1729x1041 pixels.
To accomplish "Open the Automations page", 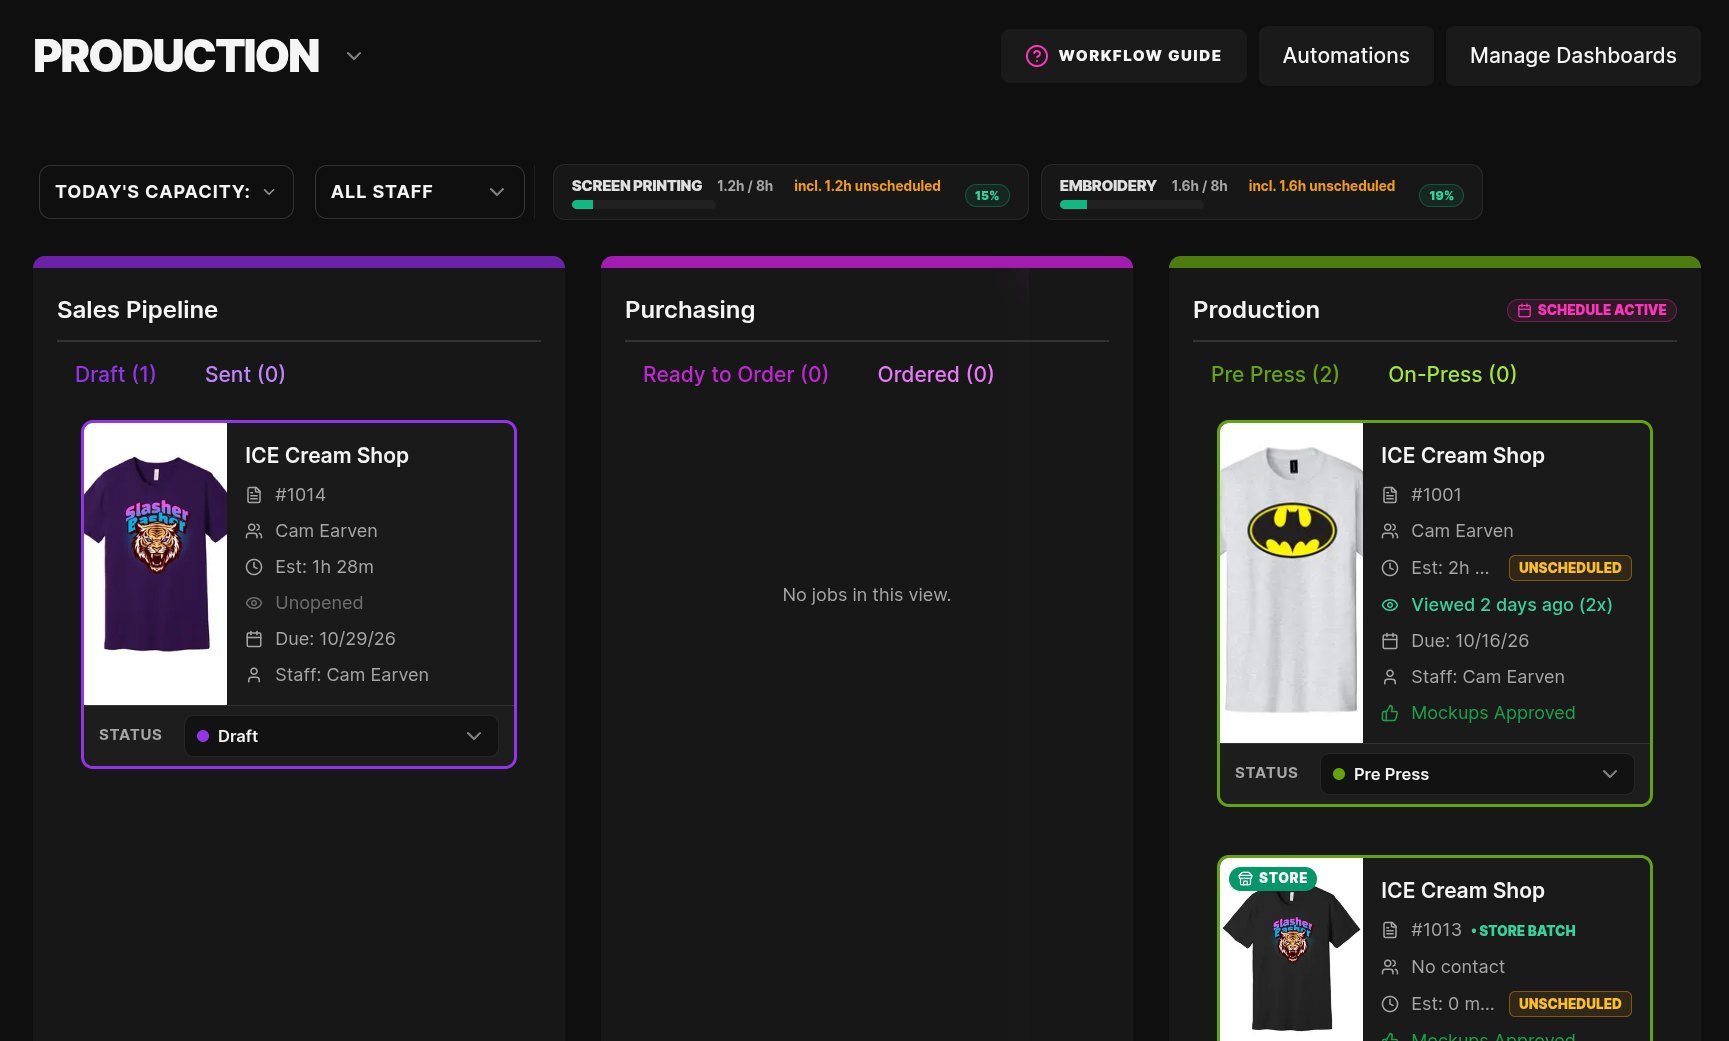I will [x=1346, y=56].
